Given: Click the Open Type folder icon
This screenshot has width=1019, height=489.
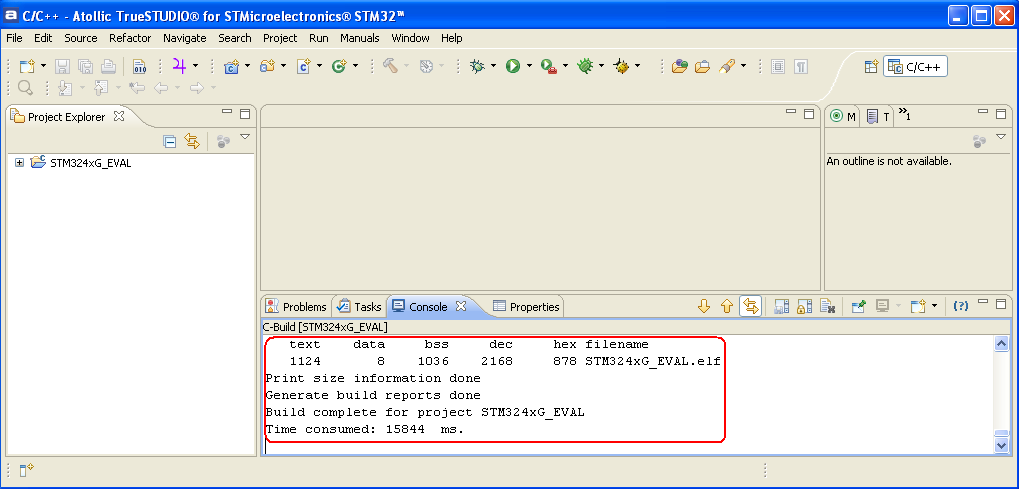Looking at the screenshot, I should [679, 66].
